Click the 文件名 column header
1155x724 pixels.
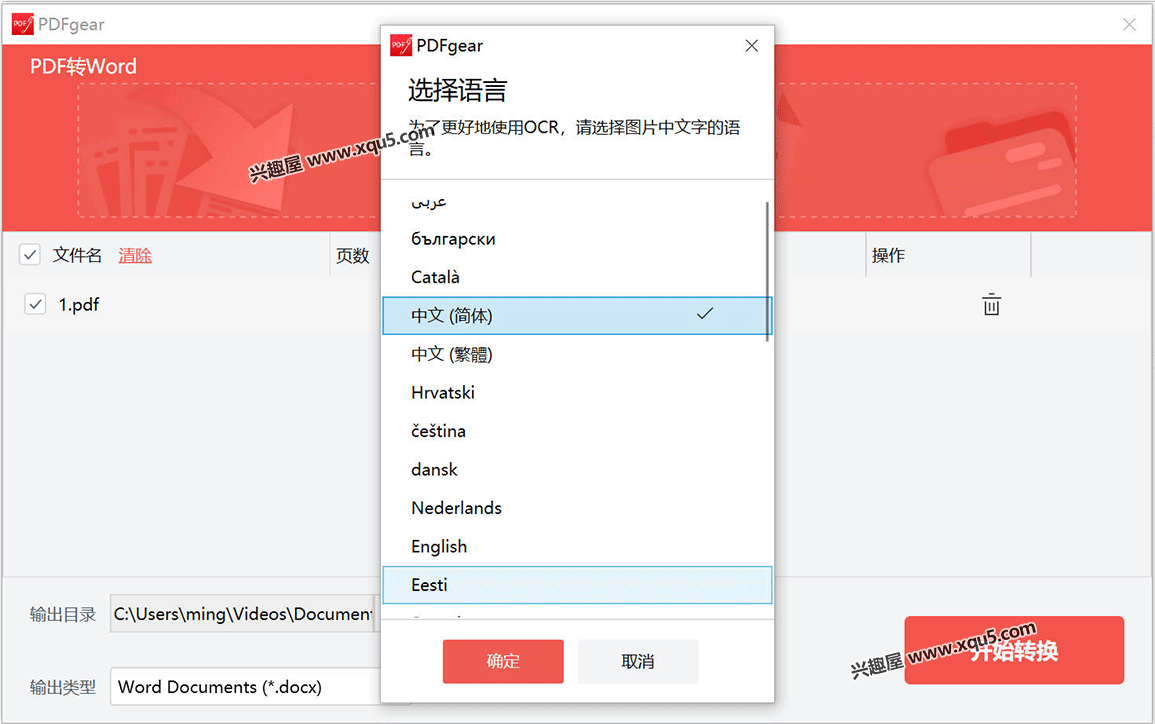pyautogui.click(x=77, y=256)
